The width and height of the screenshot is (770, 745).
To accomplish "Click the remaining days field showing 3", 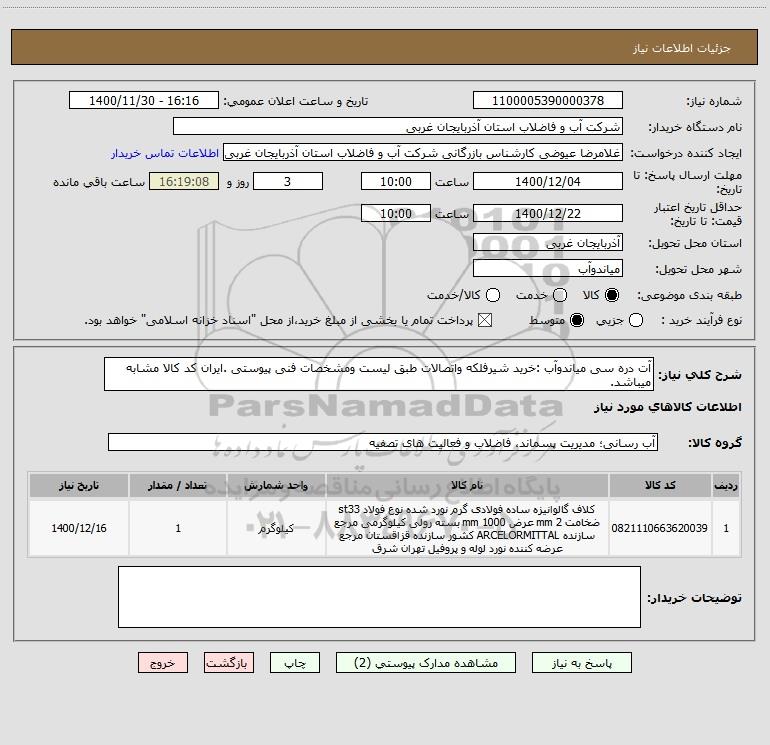I will click(288, 181).
